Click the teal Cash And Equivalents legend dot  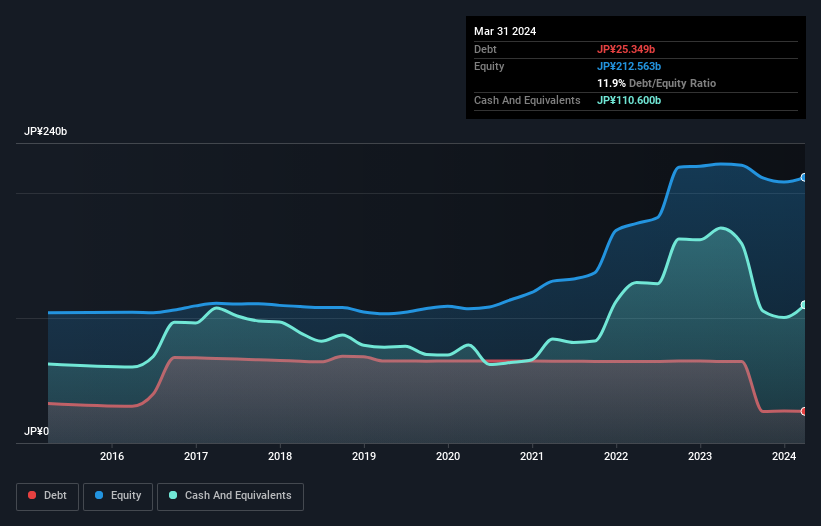point(173,495)
